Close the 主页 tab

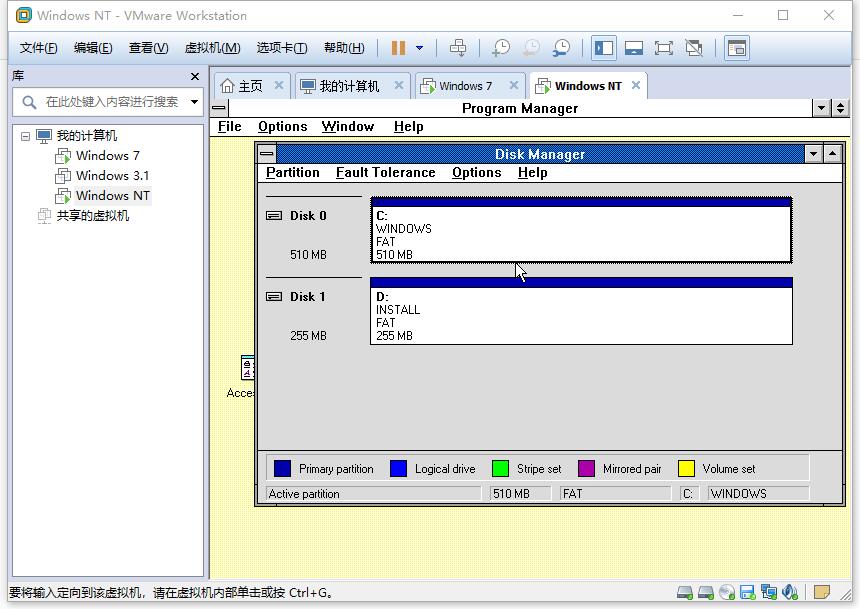[x=279, y=85]
